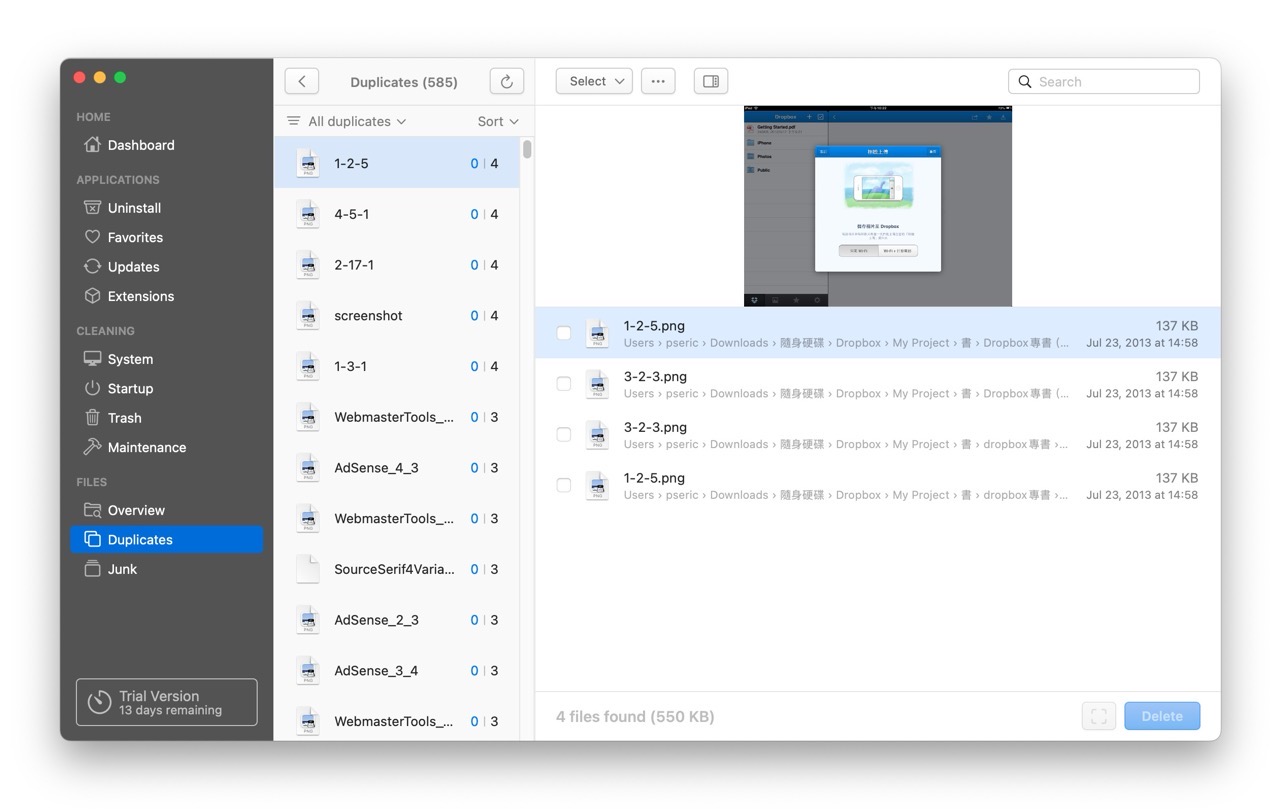
Task: Click the trial clock icon
Action: tap(99, 702)
